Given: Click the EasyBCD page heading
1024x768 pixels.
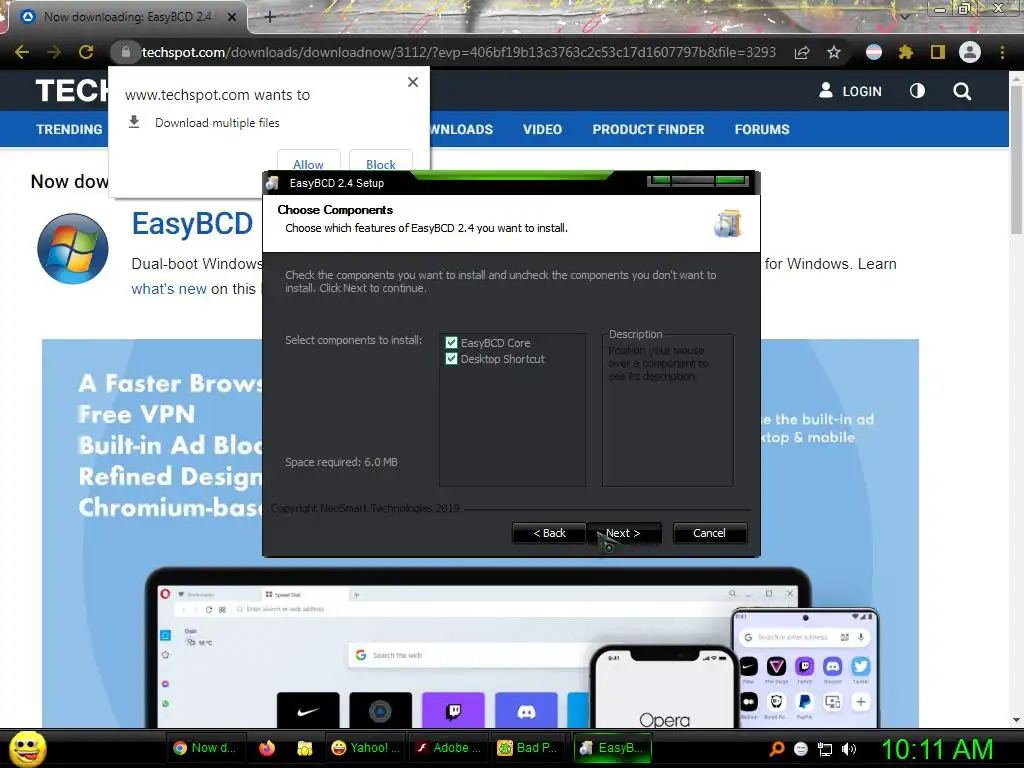Looking at the screenshot, I should pyautogui.click(x=193, y=224).
